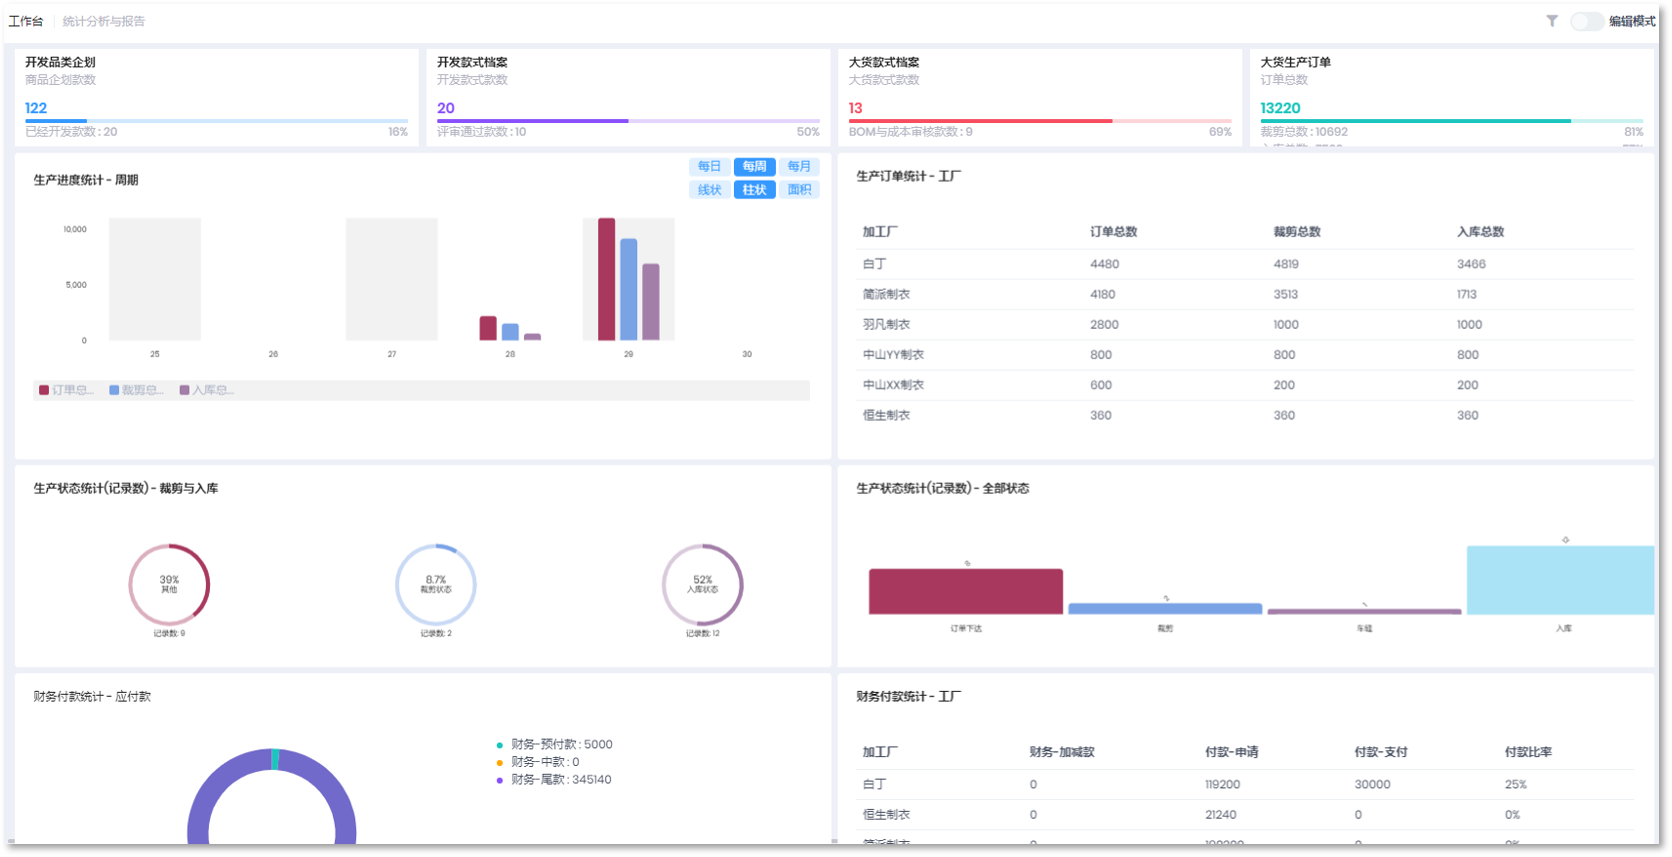The width and height of the screenshot is (1672, 857).
Task: Click the 8.7% 裁剪状态 donut gauge
Action: click(436, 585)
